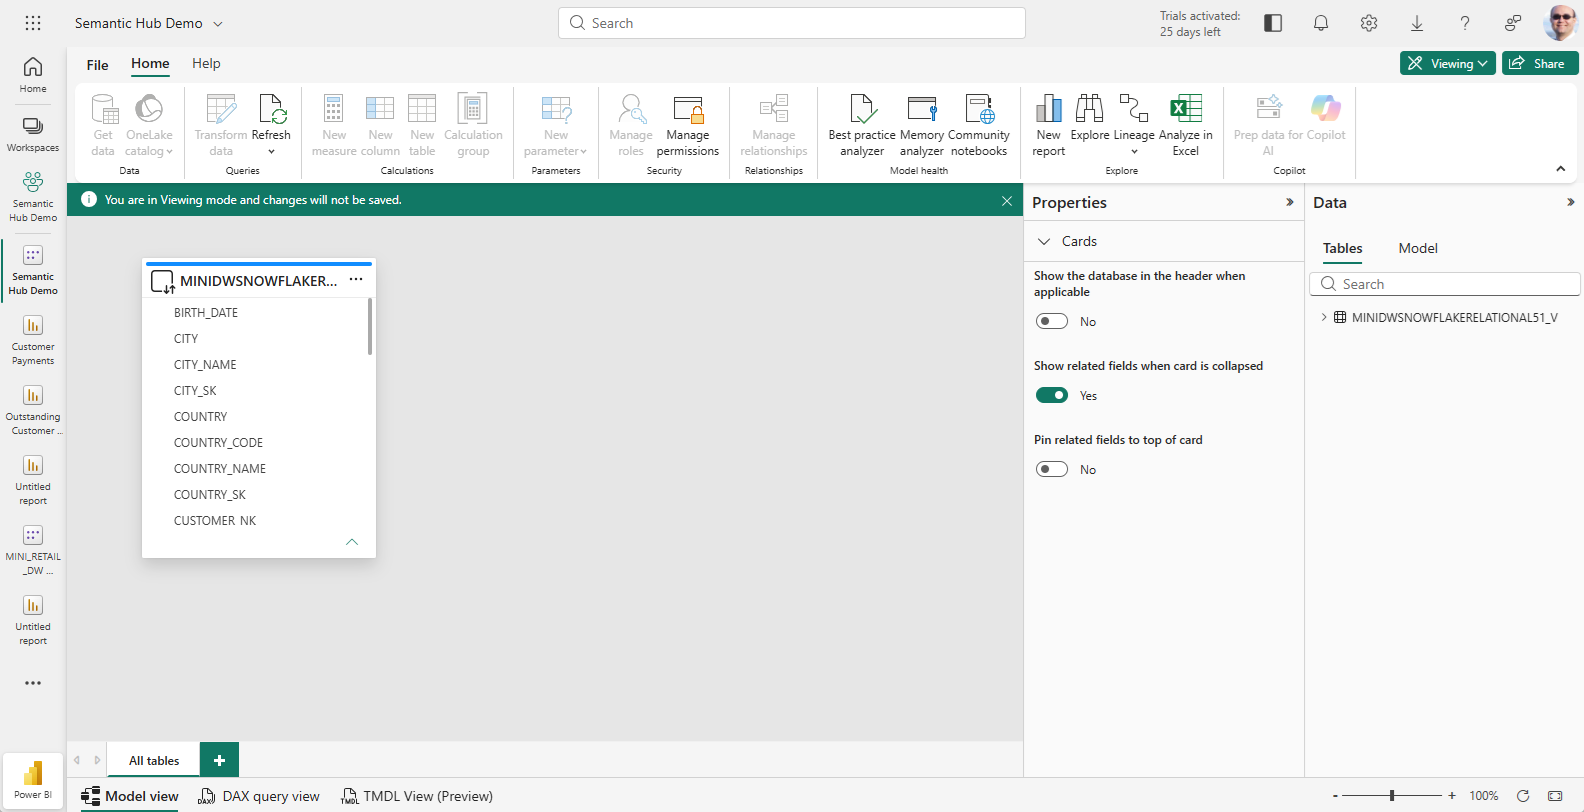This screenshot has width=1584, height=812.
Task: Open the File menu
Action: pos(97,65)
